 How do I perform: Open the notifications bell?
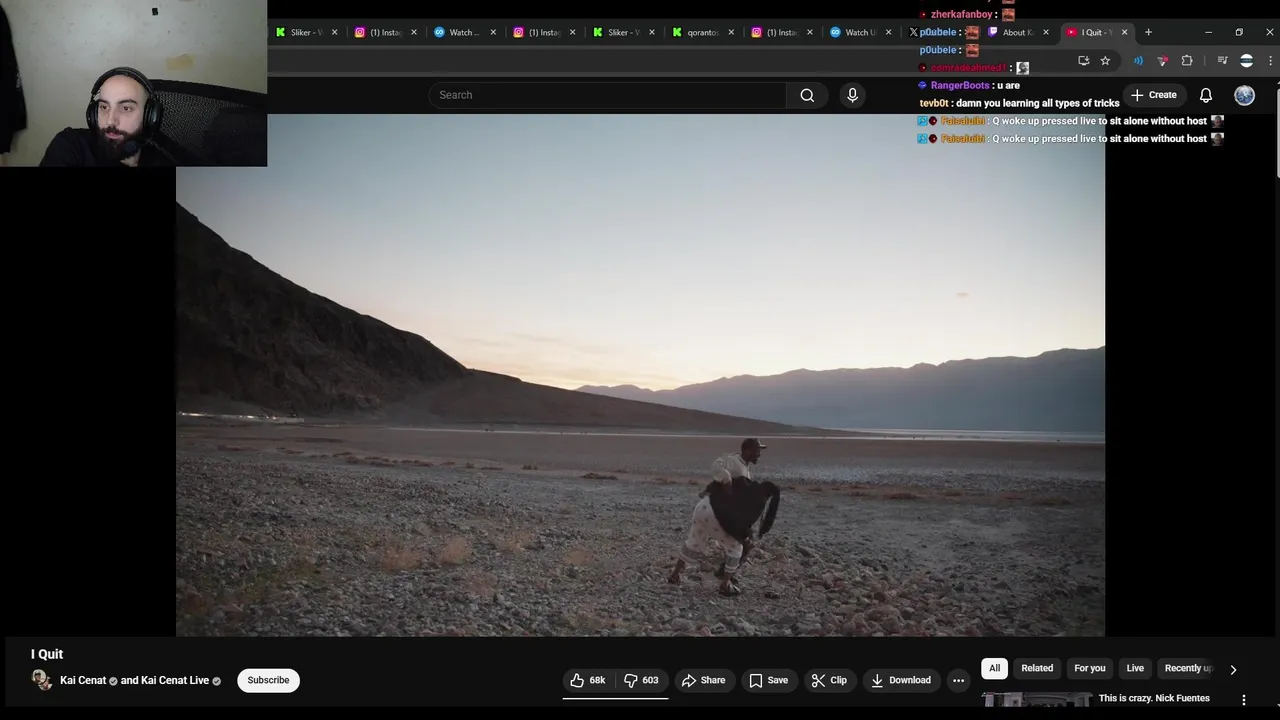(x=1206, y=95)
